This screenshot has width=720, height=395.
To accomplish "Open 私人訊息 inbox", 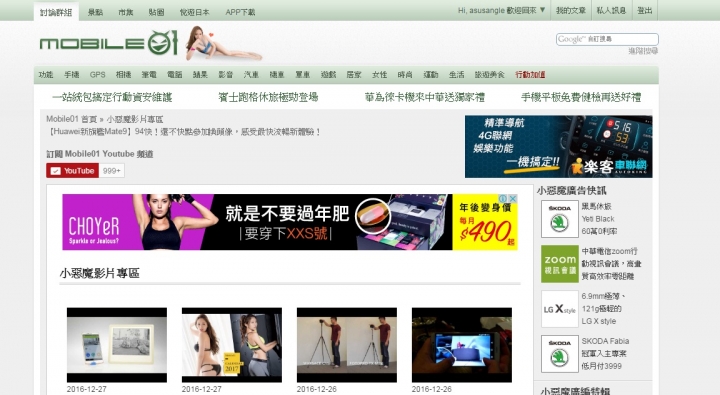I will point(611,10).
